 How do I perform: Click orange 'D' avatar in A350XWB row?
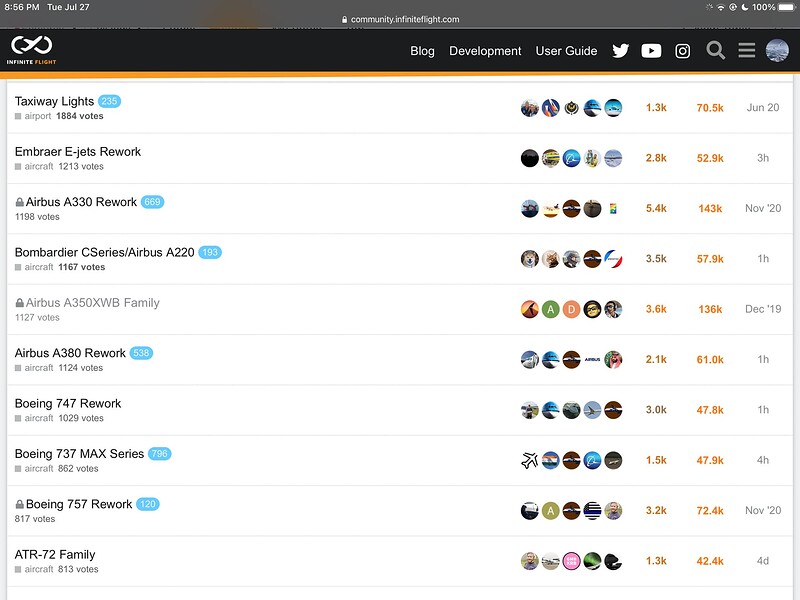571,309
